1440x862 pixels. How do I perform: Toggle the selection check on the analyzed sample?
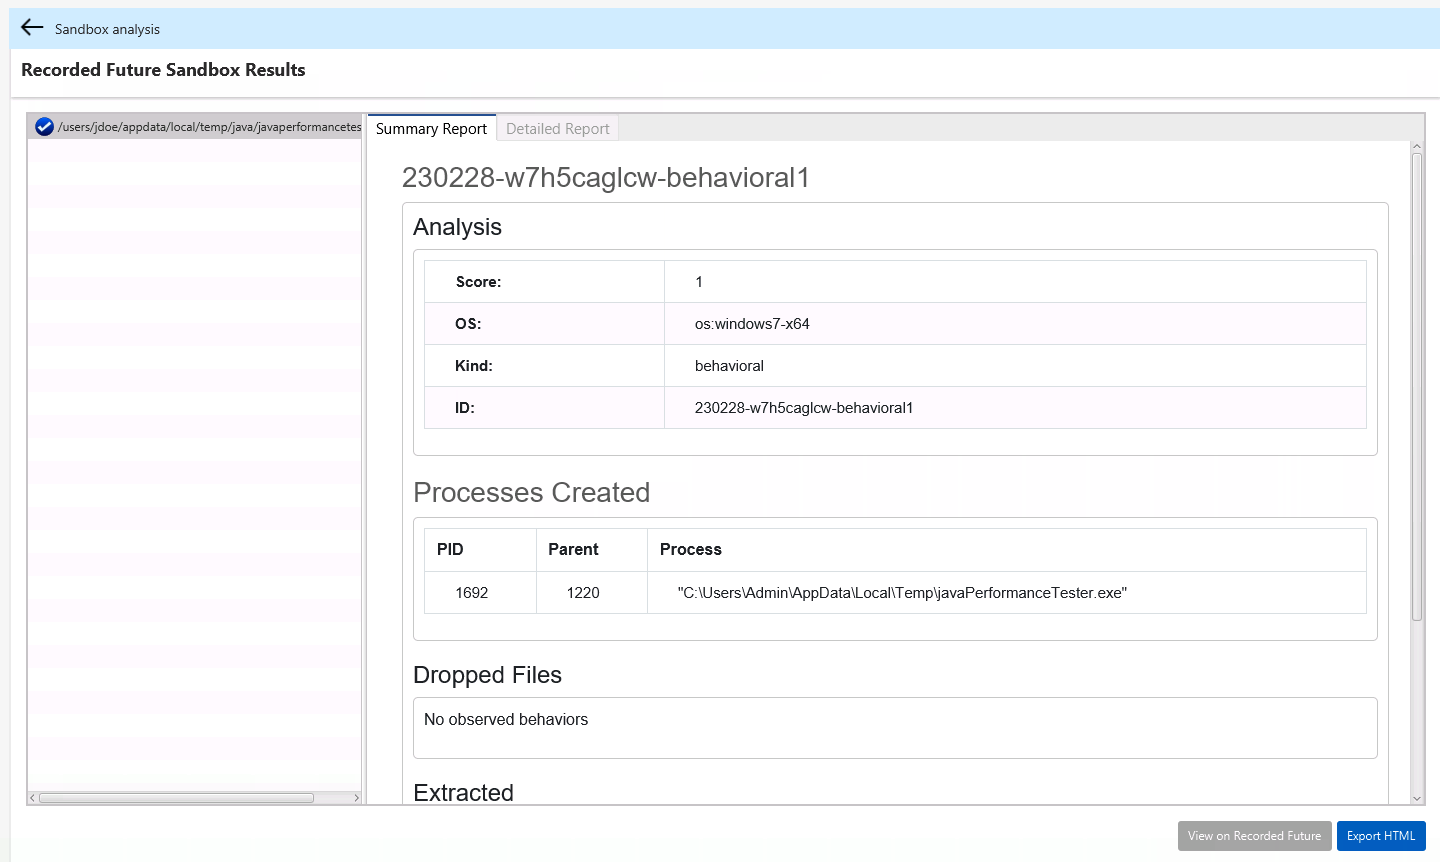tap(44, 126)
